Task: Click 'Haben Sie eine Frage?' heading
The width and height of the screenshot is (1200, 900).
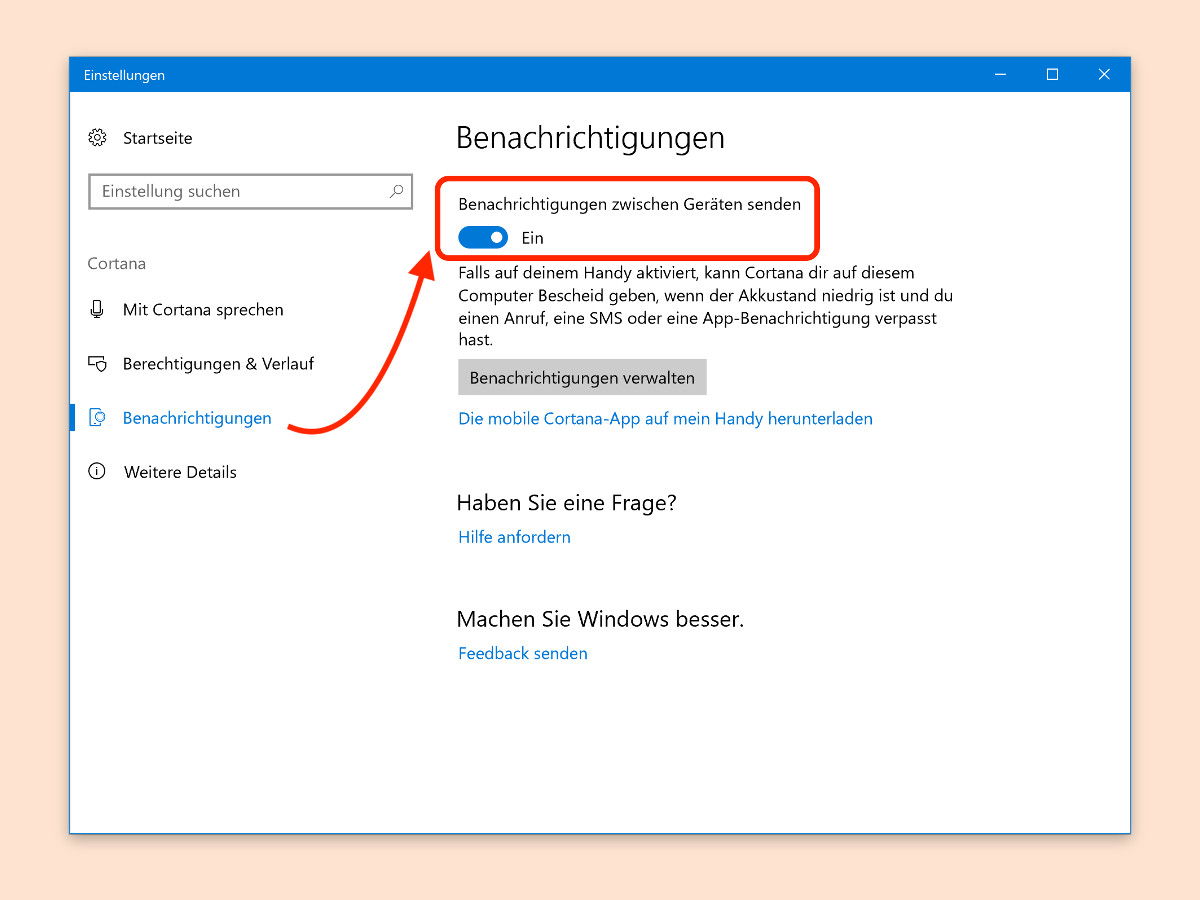Action: pyautogui.click(x=566, y=503)
